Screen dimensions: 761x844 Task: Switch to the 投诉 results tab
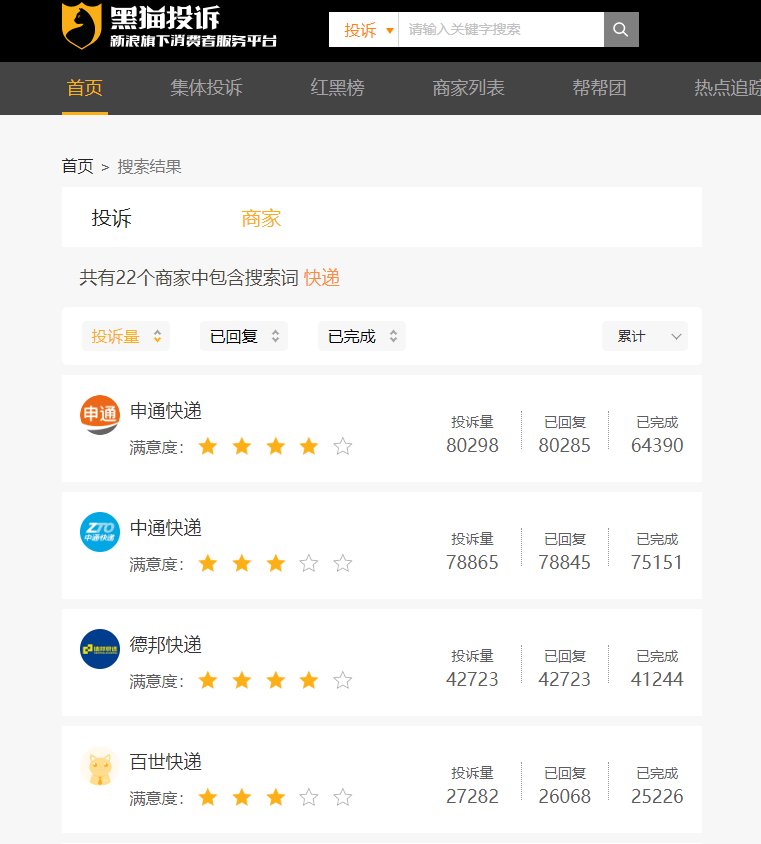tap(111, 218)
